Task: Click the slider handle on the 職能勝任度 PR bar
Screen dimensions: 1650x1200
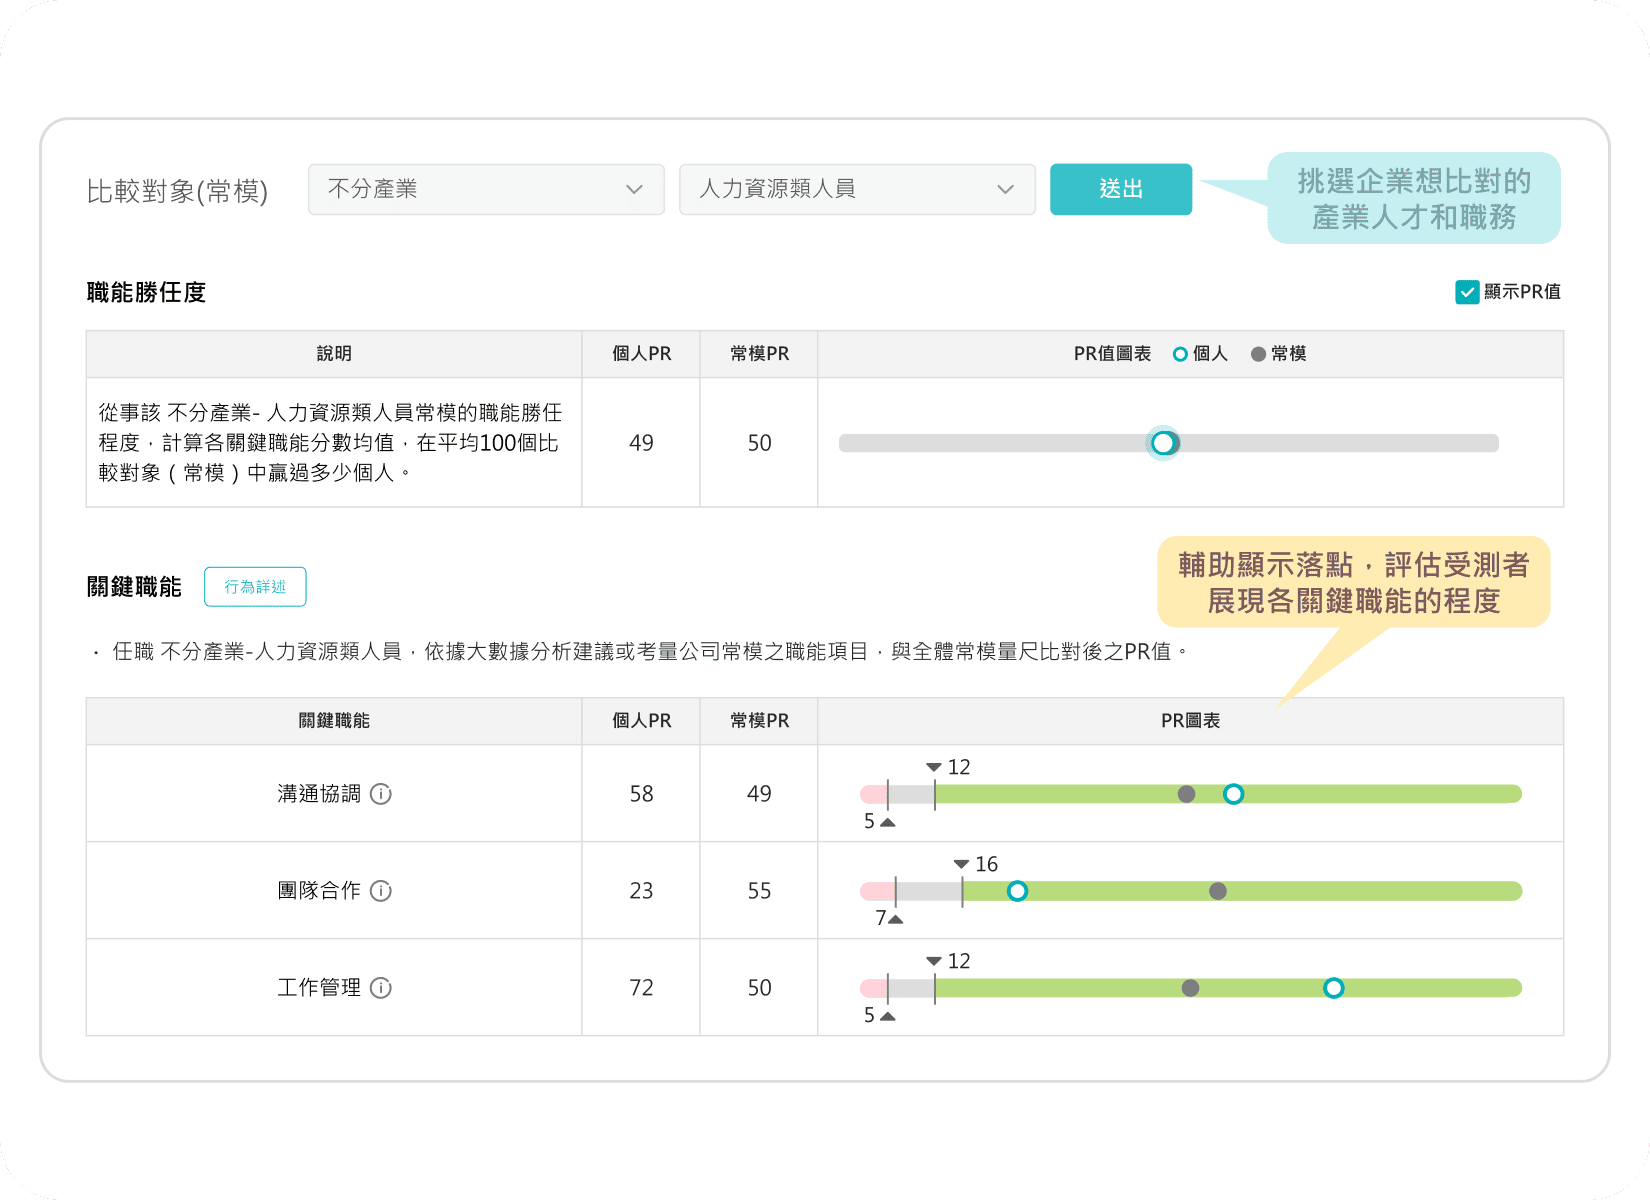Action: tap(1164, 443)
